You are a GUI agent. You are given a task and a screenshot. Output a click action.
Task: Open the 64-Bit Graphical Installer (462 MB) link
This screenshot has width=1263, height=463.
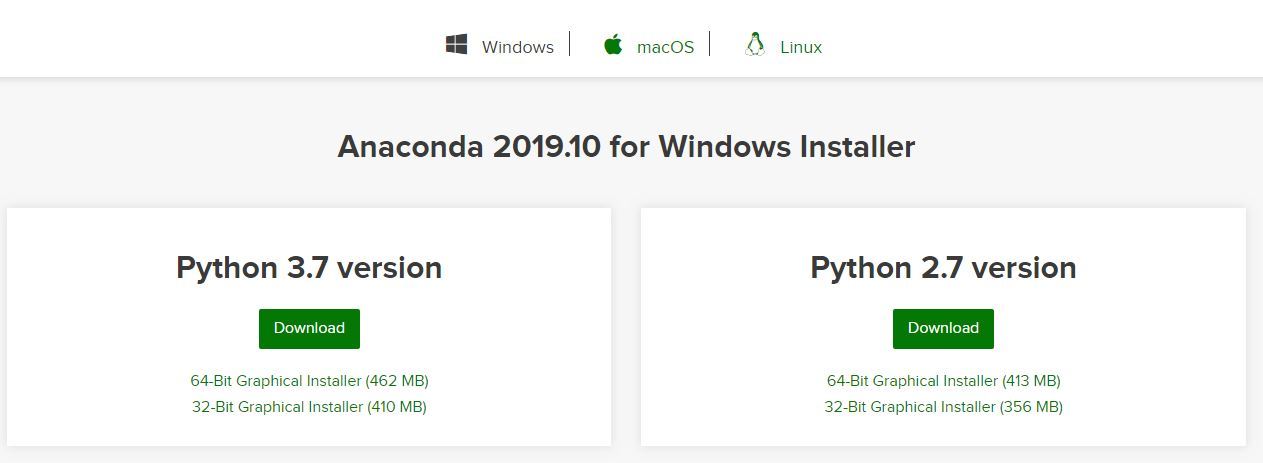pos(309,381)
